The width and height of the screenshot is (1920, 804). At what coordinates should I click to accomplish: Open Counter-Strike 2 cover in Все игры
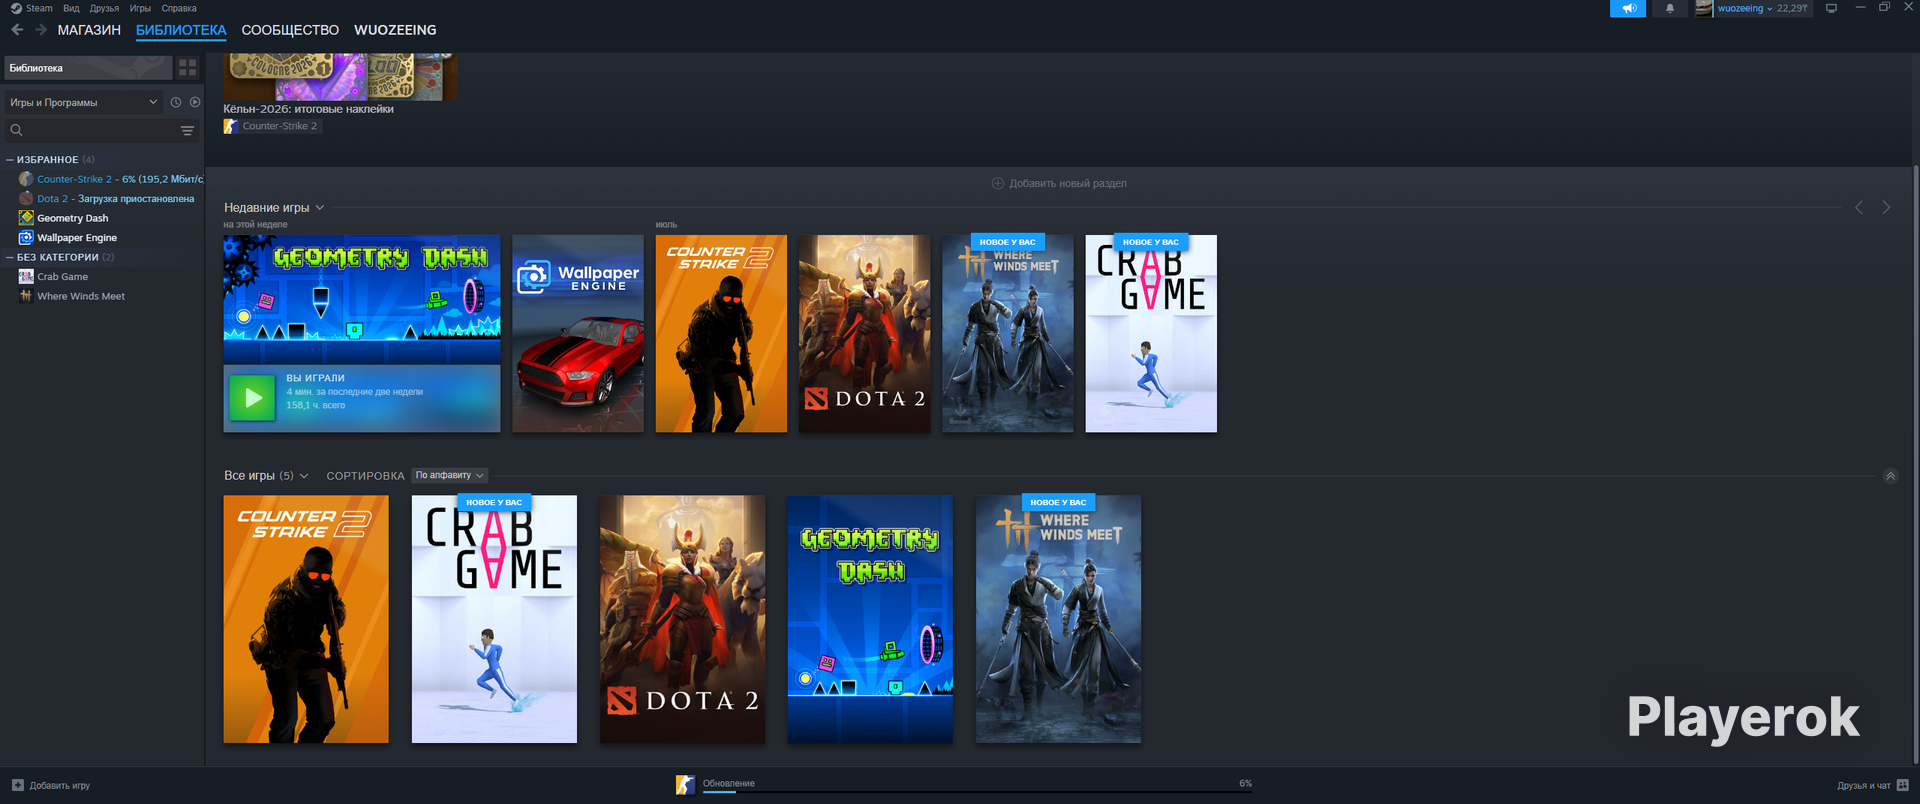[x=306, y=619]
